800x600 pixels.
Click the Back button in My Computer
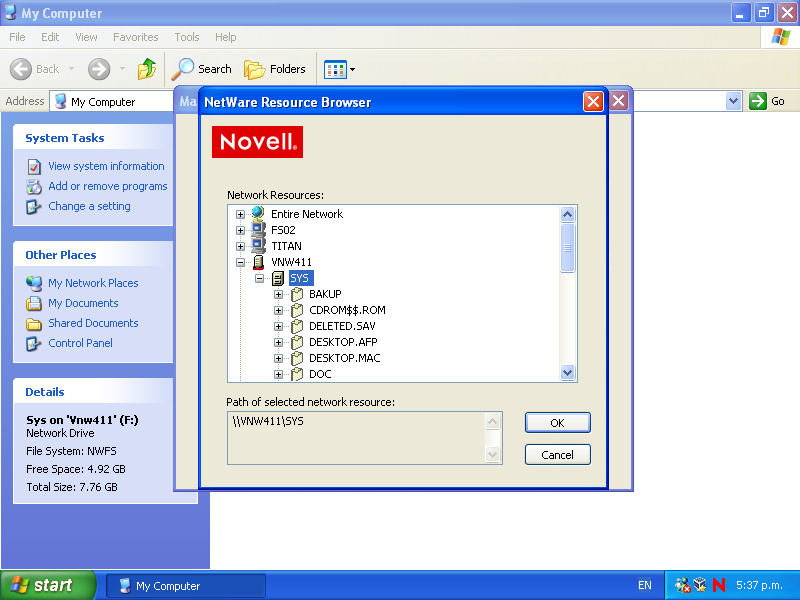click(35, 69)
